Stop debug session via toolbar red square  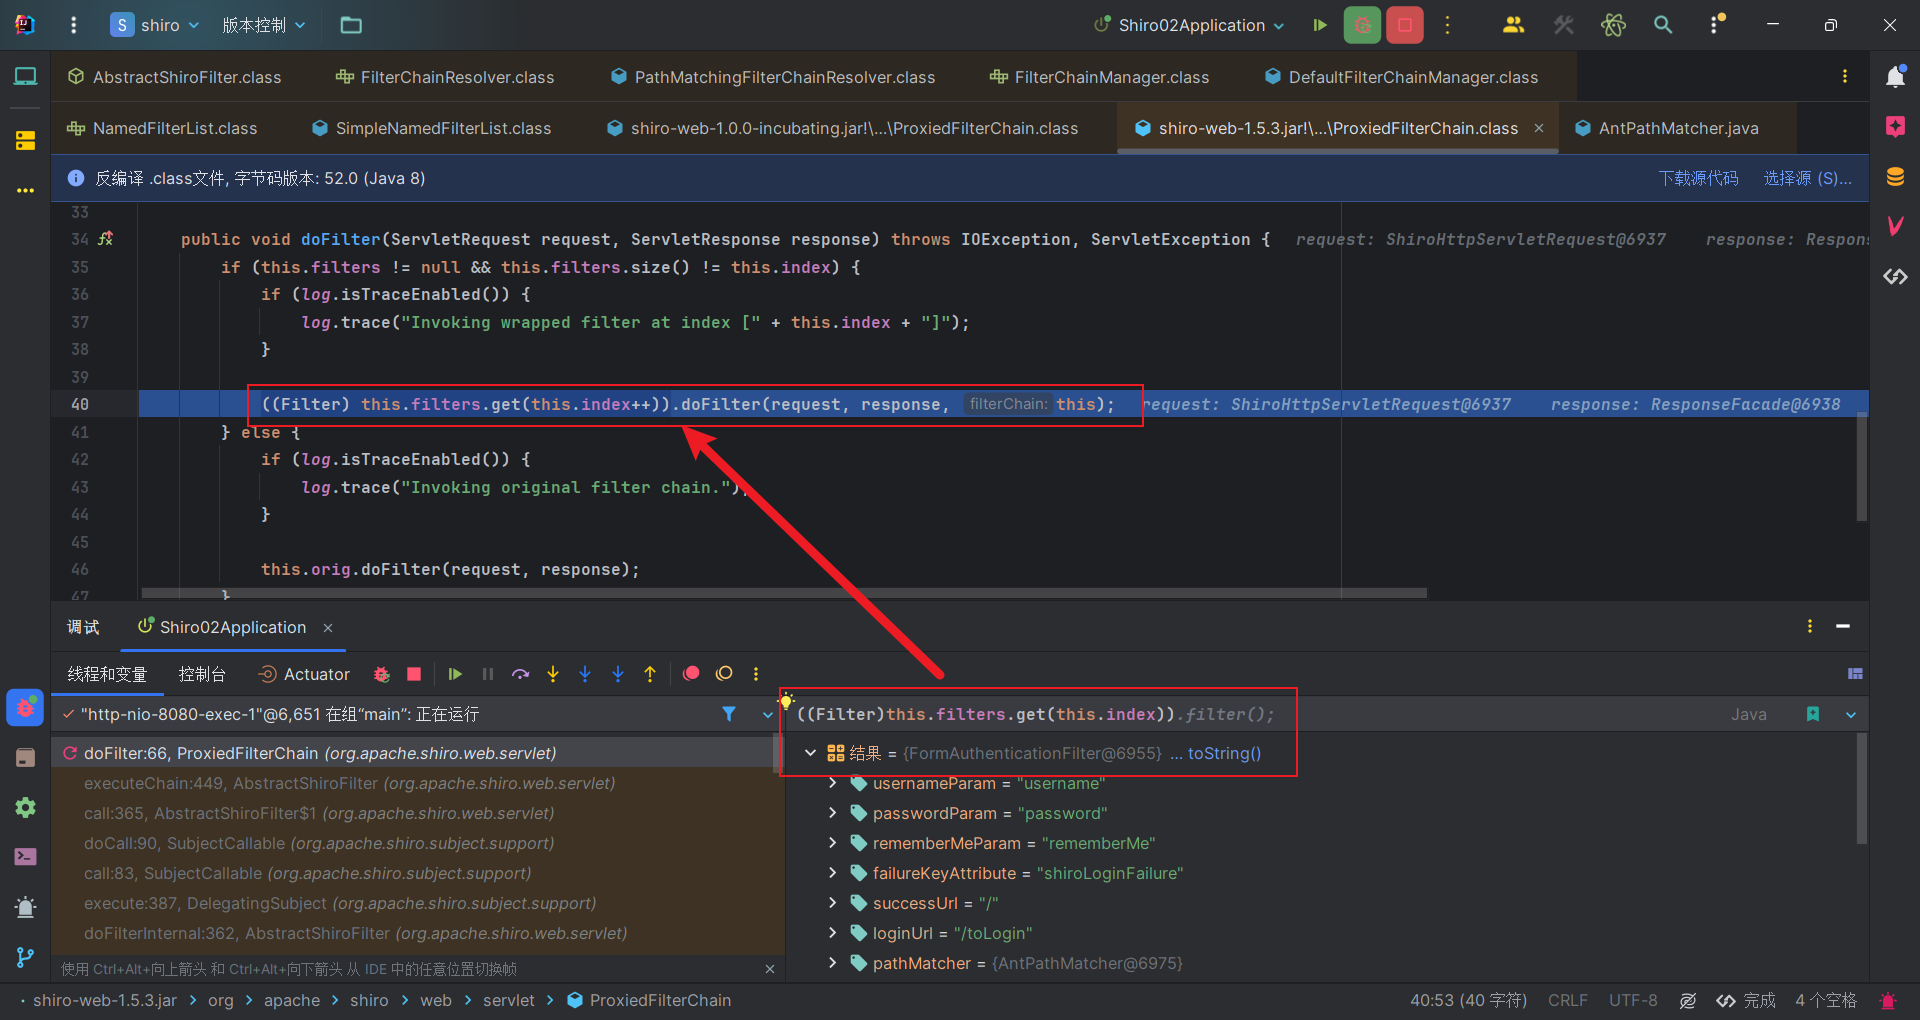click(414, 674)
